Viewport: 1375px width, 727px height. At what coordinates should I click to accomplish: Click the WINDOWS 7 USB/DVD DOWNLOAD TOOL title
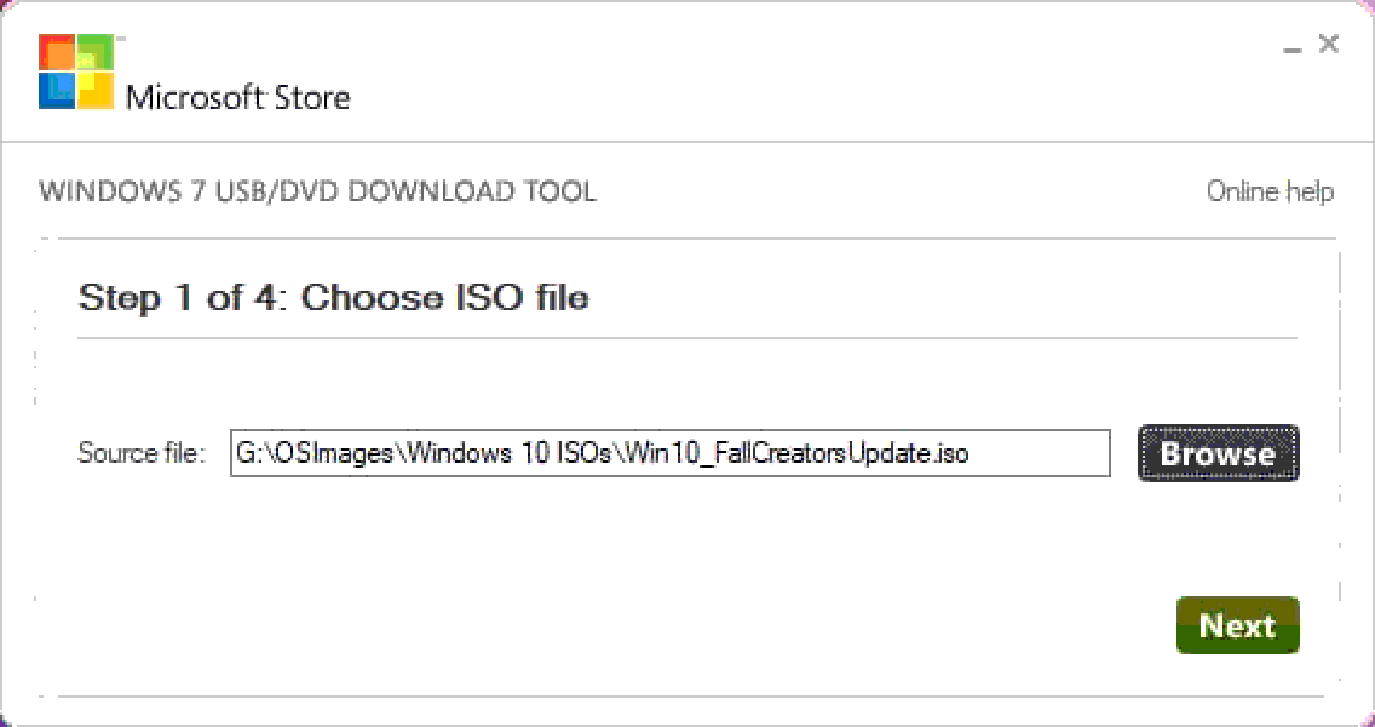315,192
